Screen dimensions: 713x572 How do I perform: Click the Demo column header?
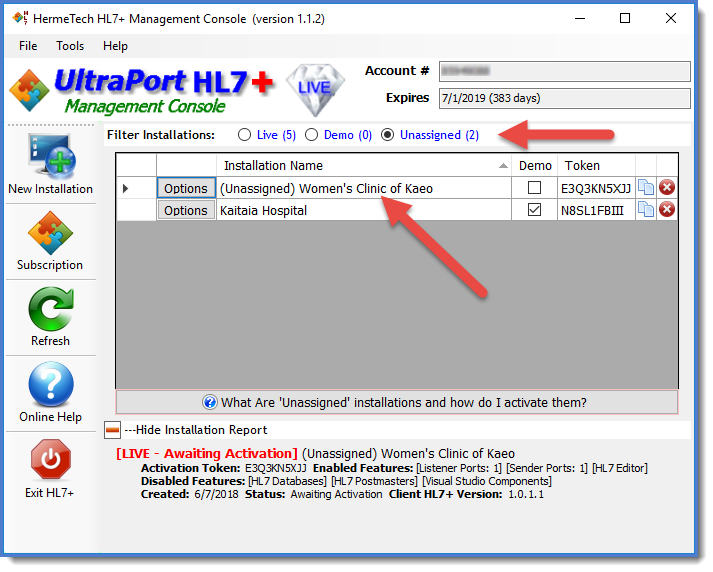click(x=535, y=166)
